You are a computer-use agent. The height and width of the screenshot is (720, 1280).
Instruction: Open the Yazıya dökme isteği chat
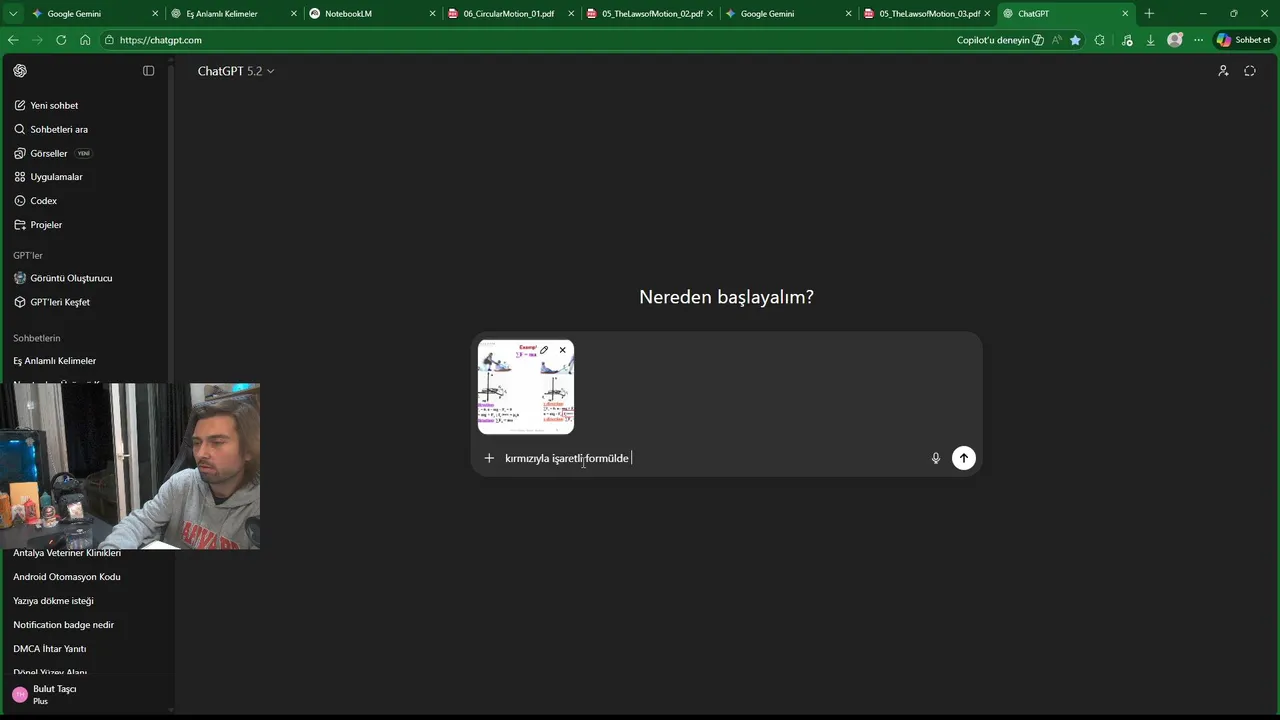point(53,601)
